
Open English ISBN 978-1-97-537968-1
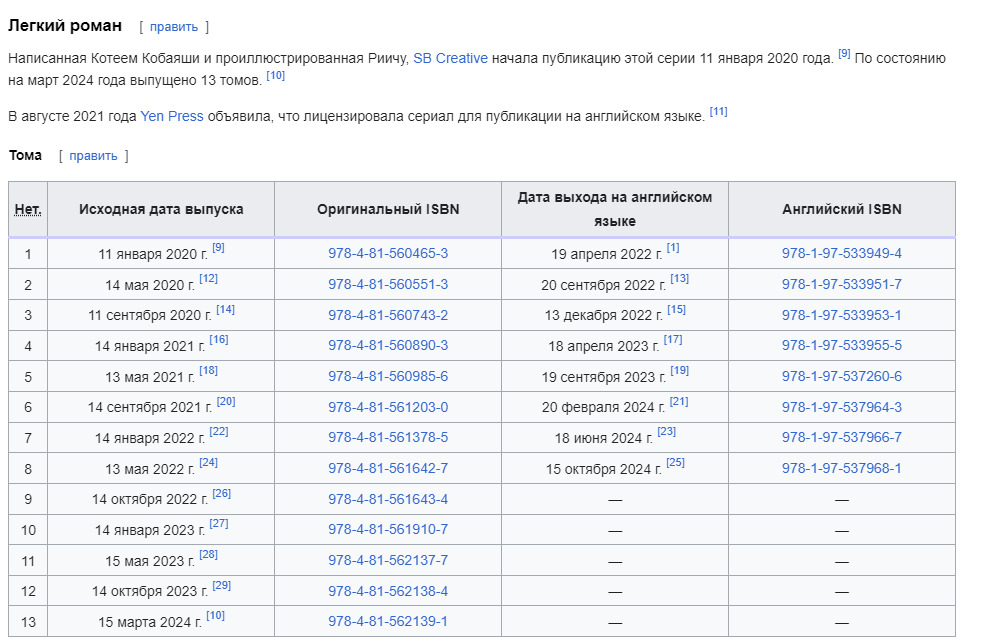841,468
